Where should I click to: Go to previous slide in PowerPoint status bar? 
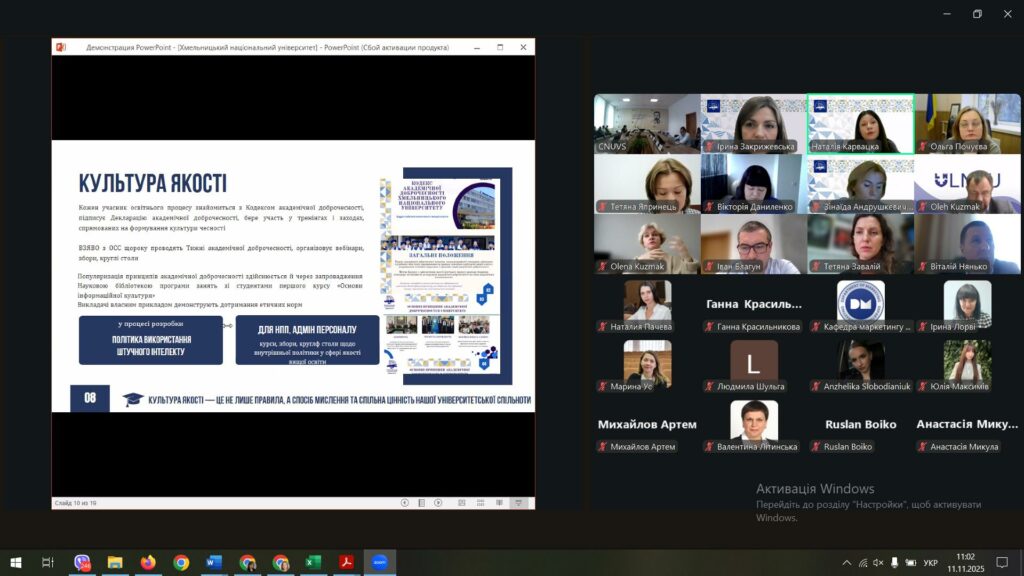point(405,502)
